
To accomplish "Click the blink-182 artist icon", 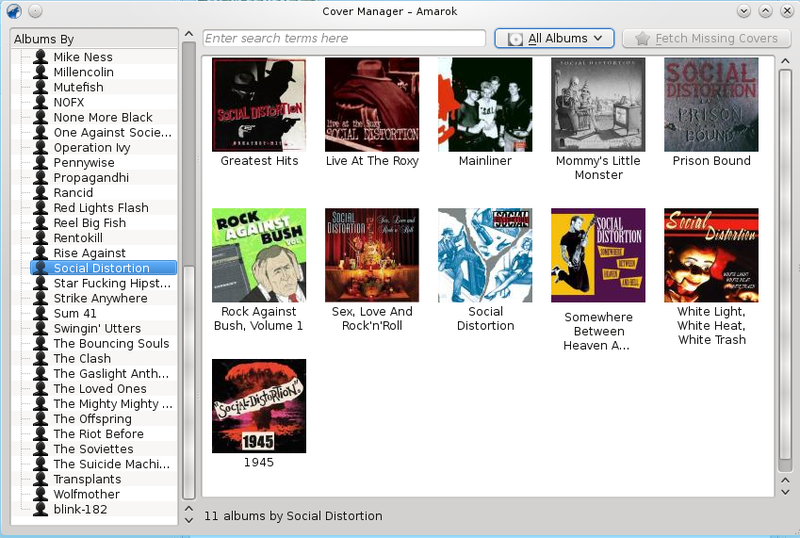I will (x=40, y=509).
